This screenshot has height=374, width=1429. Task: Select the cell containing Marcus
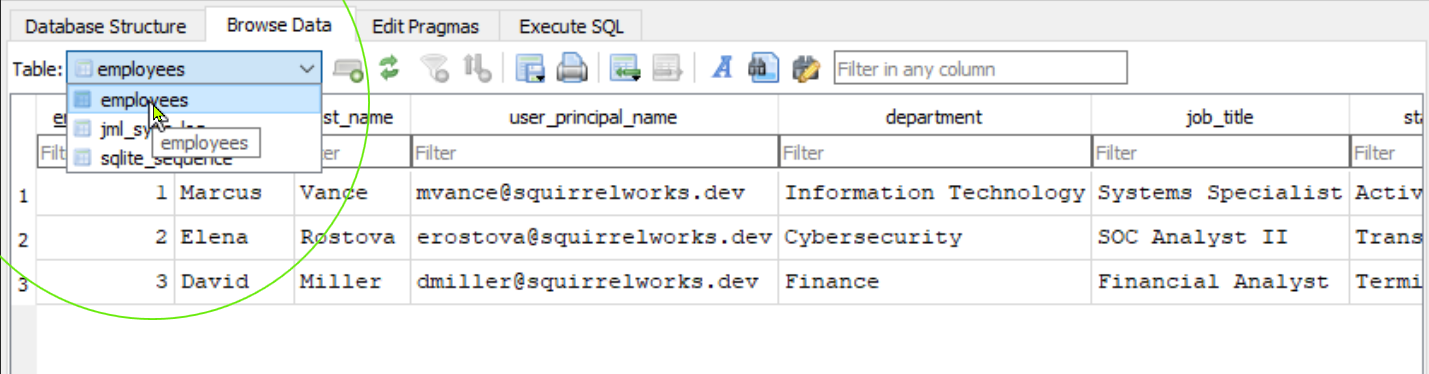234,193
